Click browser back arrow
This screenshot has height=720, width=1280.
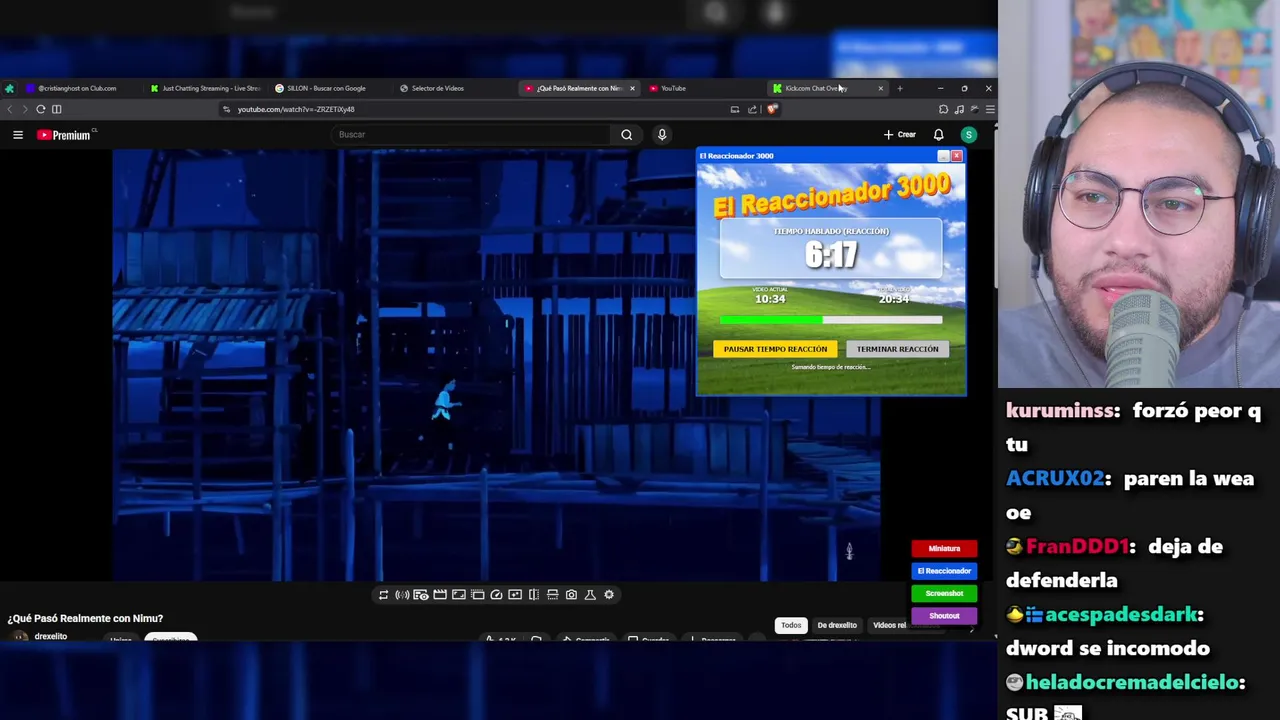(x=10, y=109)
